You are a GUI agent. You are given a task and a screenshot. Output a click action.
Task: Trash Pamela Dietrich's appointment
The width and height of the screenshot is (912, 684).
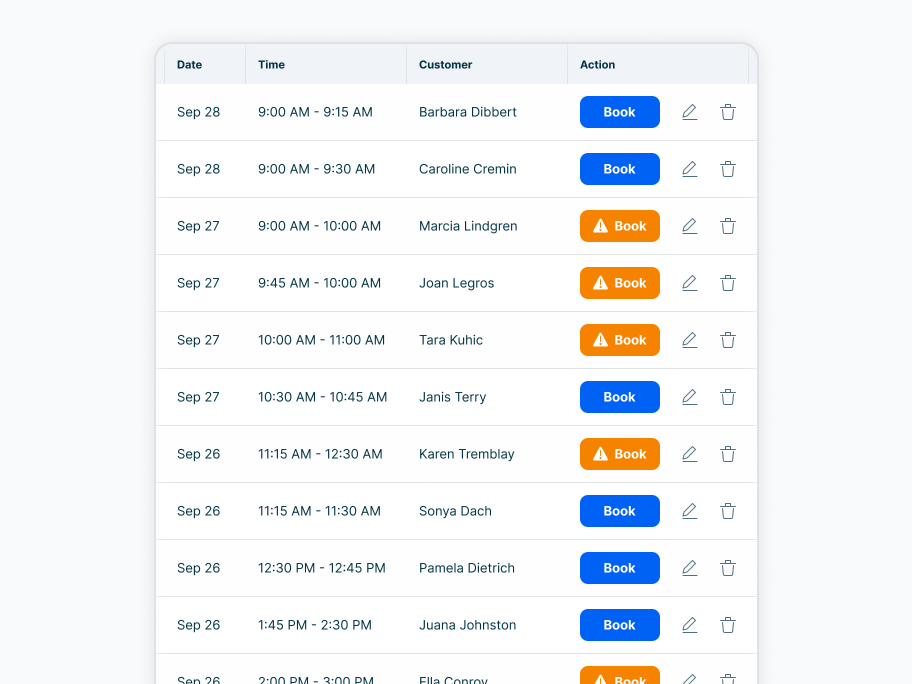pos(728,568)
